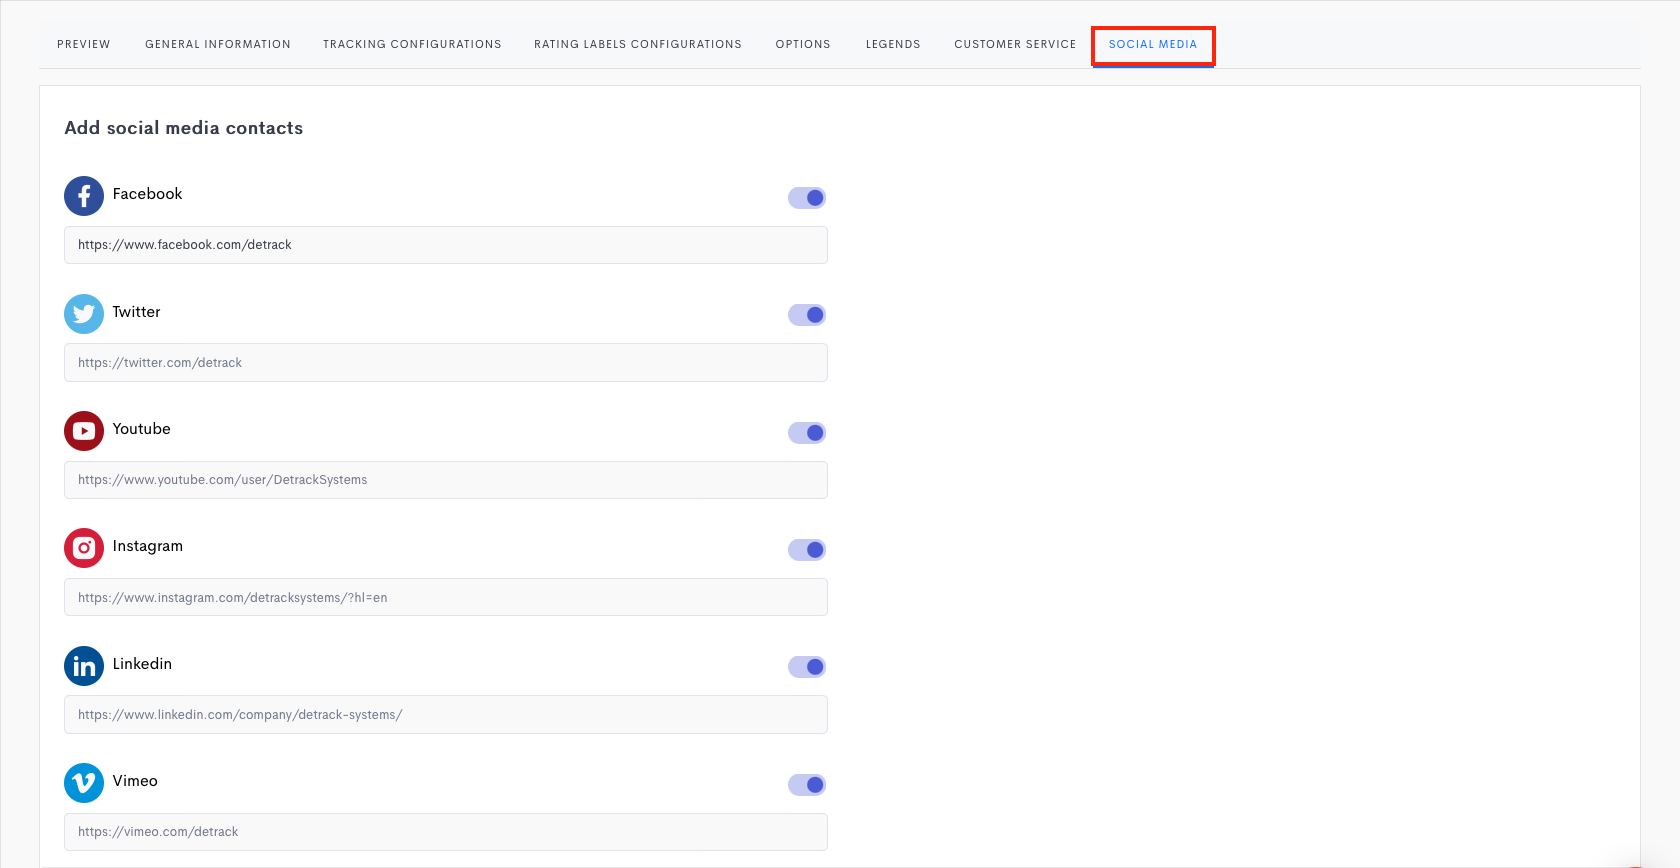Image resolution: width=1680 pixels, height=868 pixels.
Task: Open the Preview tab
Action: (x=84, y=44)
